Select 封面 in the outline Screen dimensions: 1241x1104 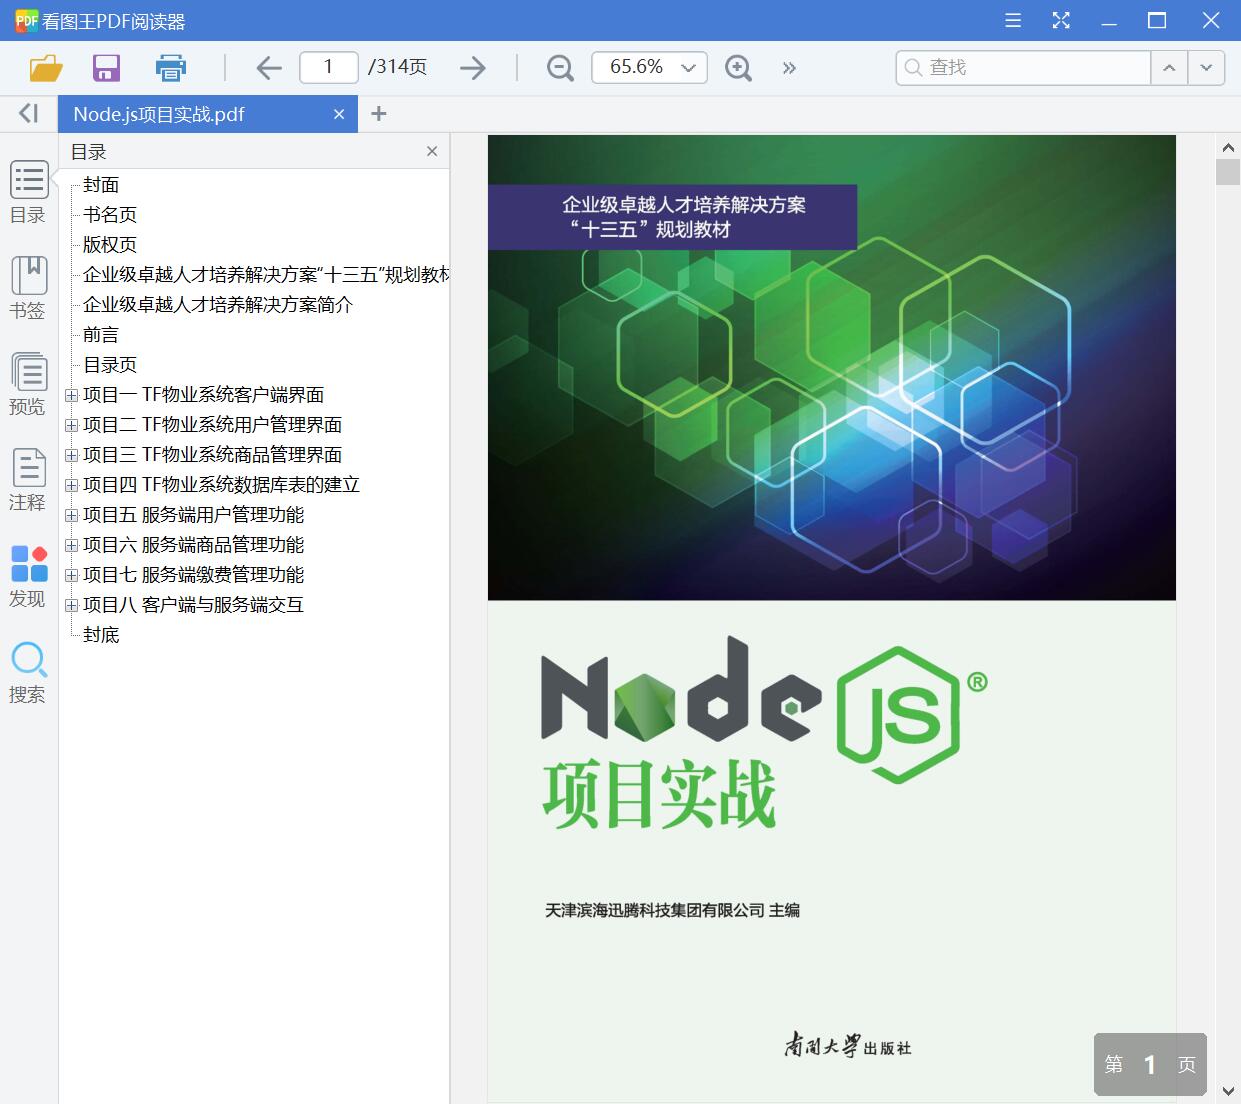point(101,185)
